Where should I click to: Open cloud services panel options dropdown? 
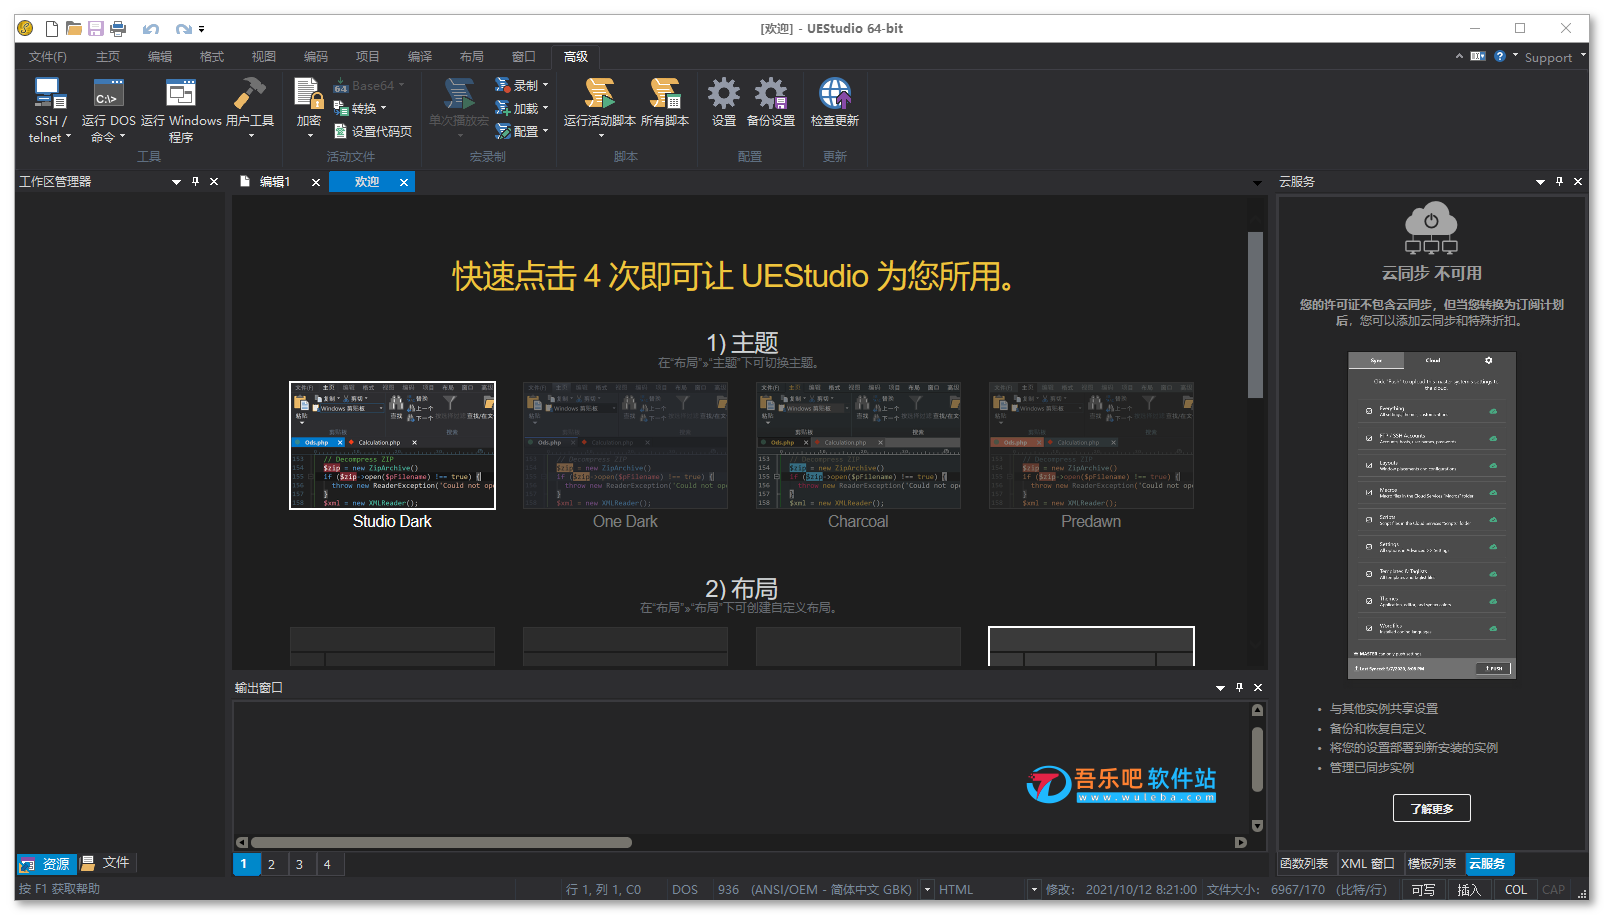pyautogui.click(x=1540, y=182)
